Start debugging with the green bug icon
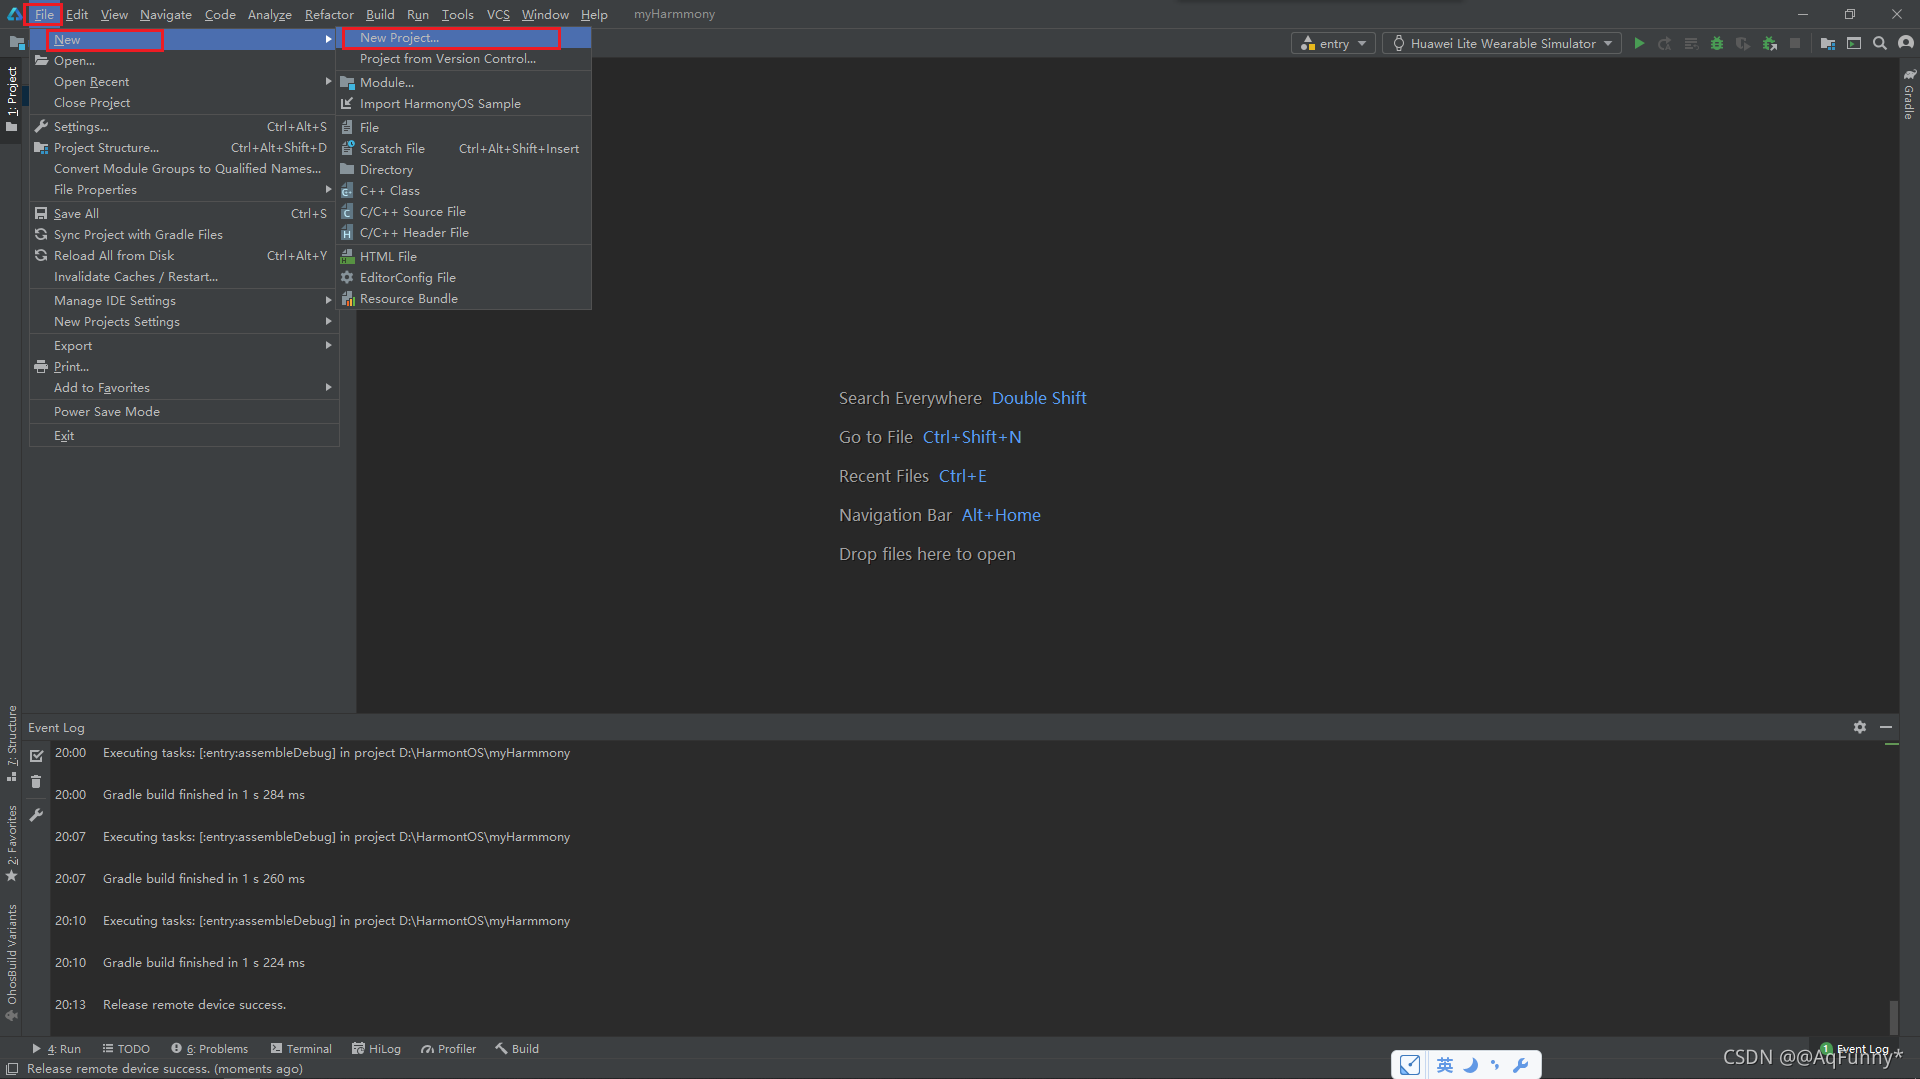Image resolution: width=1920 pixels, height=1079 pixels. pyautogui.click(x=1717, y=44)
